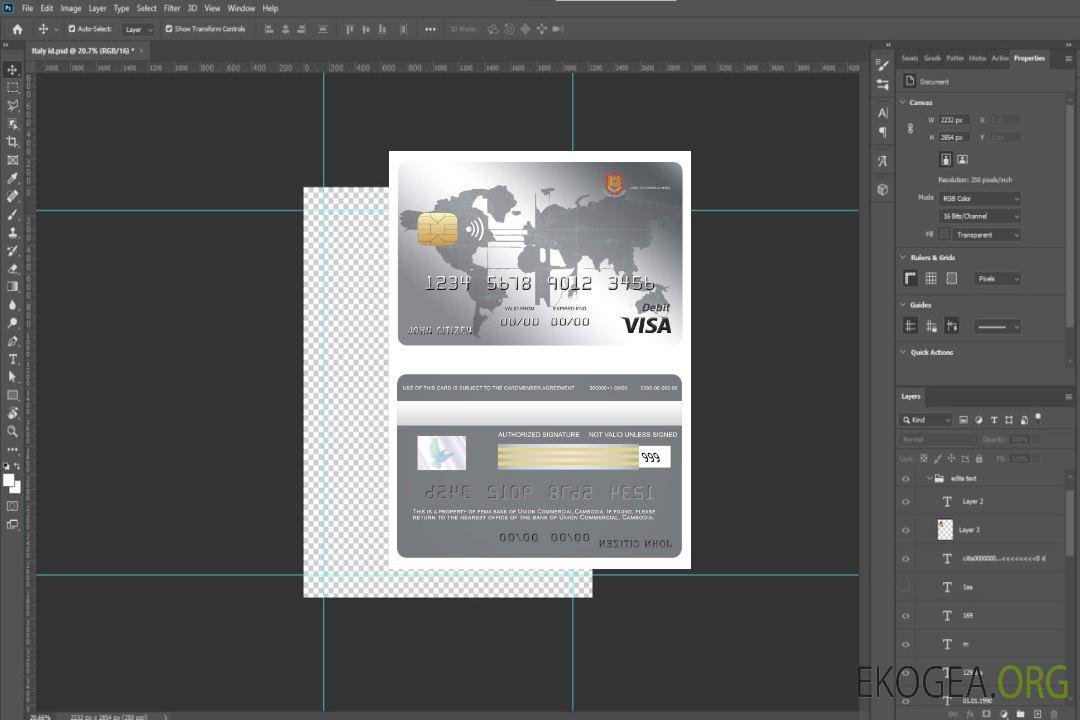Select the Clone Stamp tool
The height and width of the screenshot is (720, 1080).
pyautogui.click(x=12, y=232)
